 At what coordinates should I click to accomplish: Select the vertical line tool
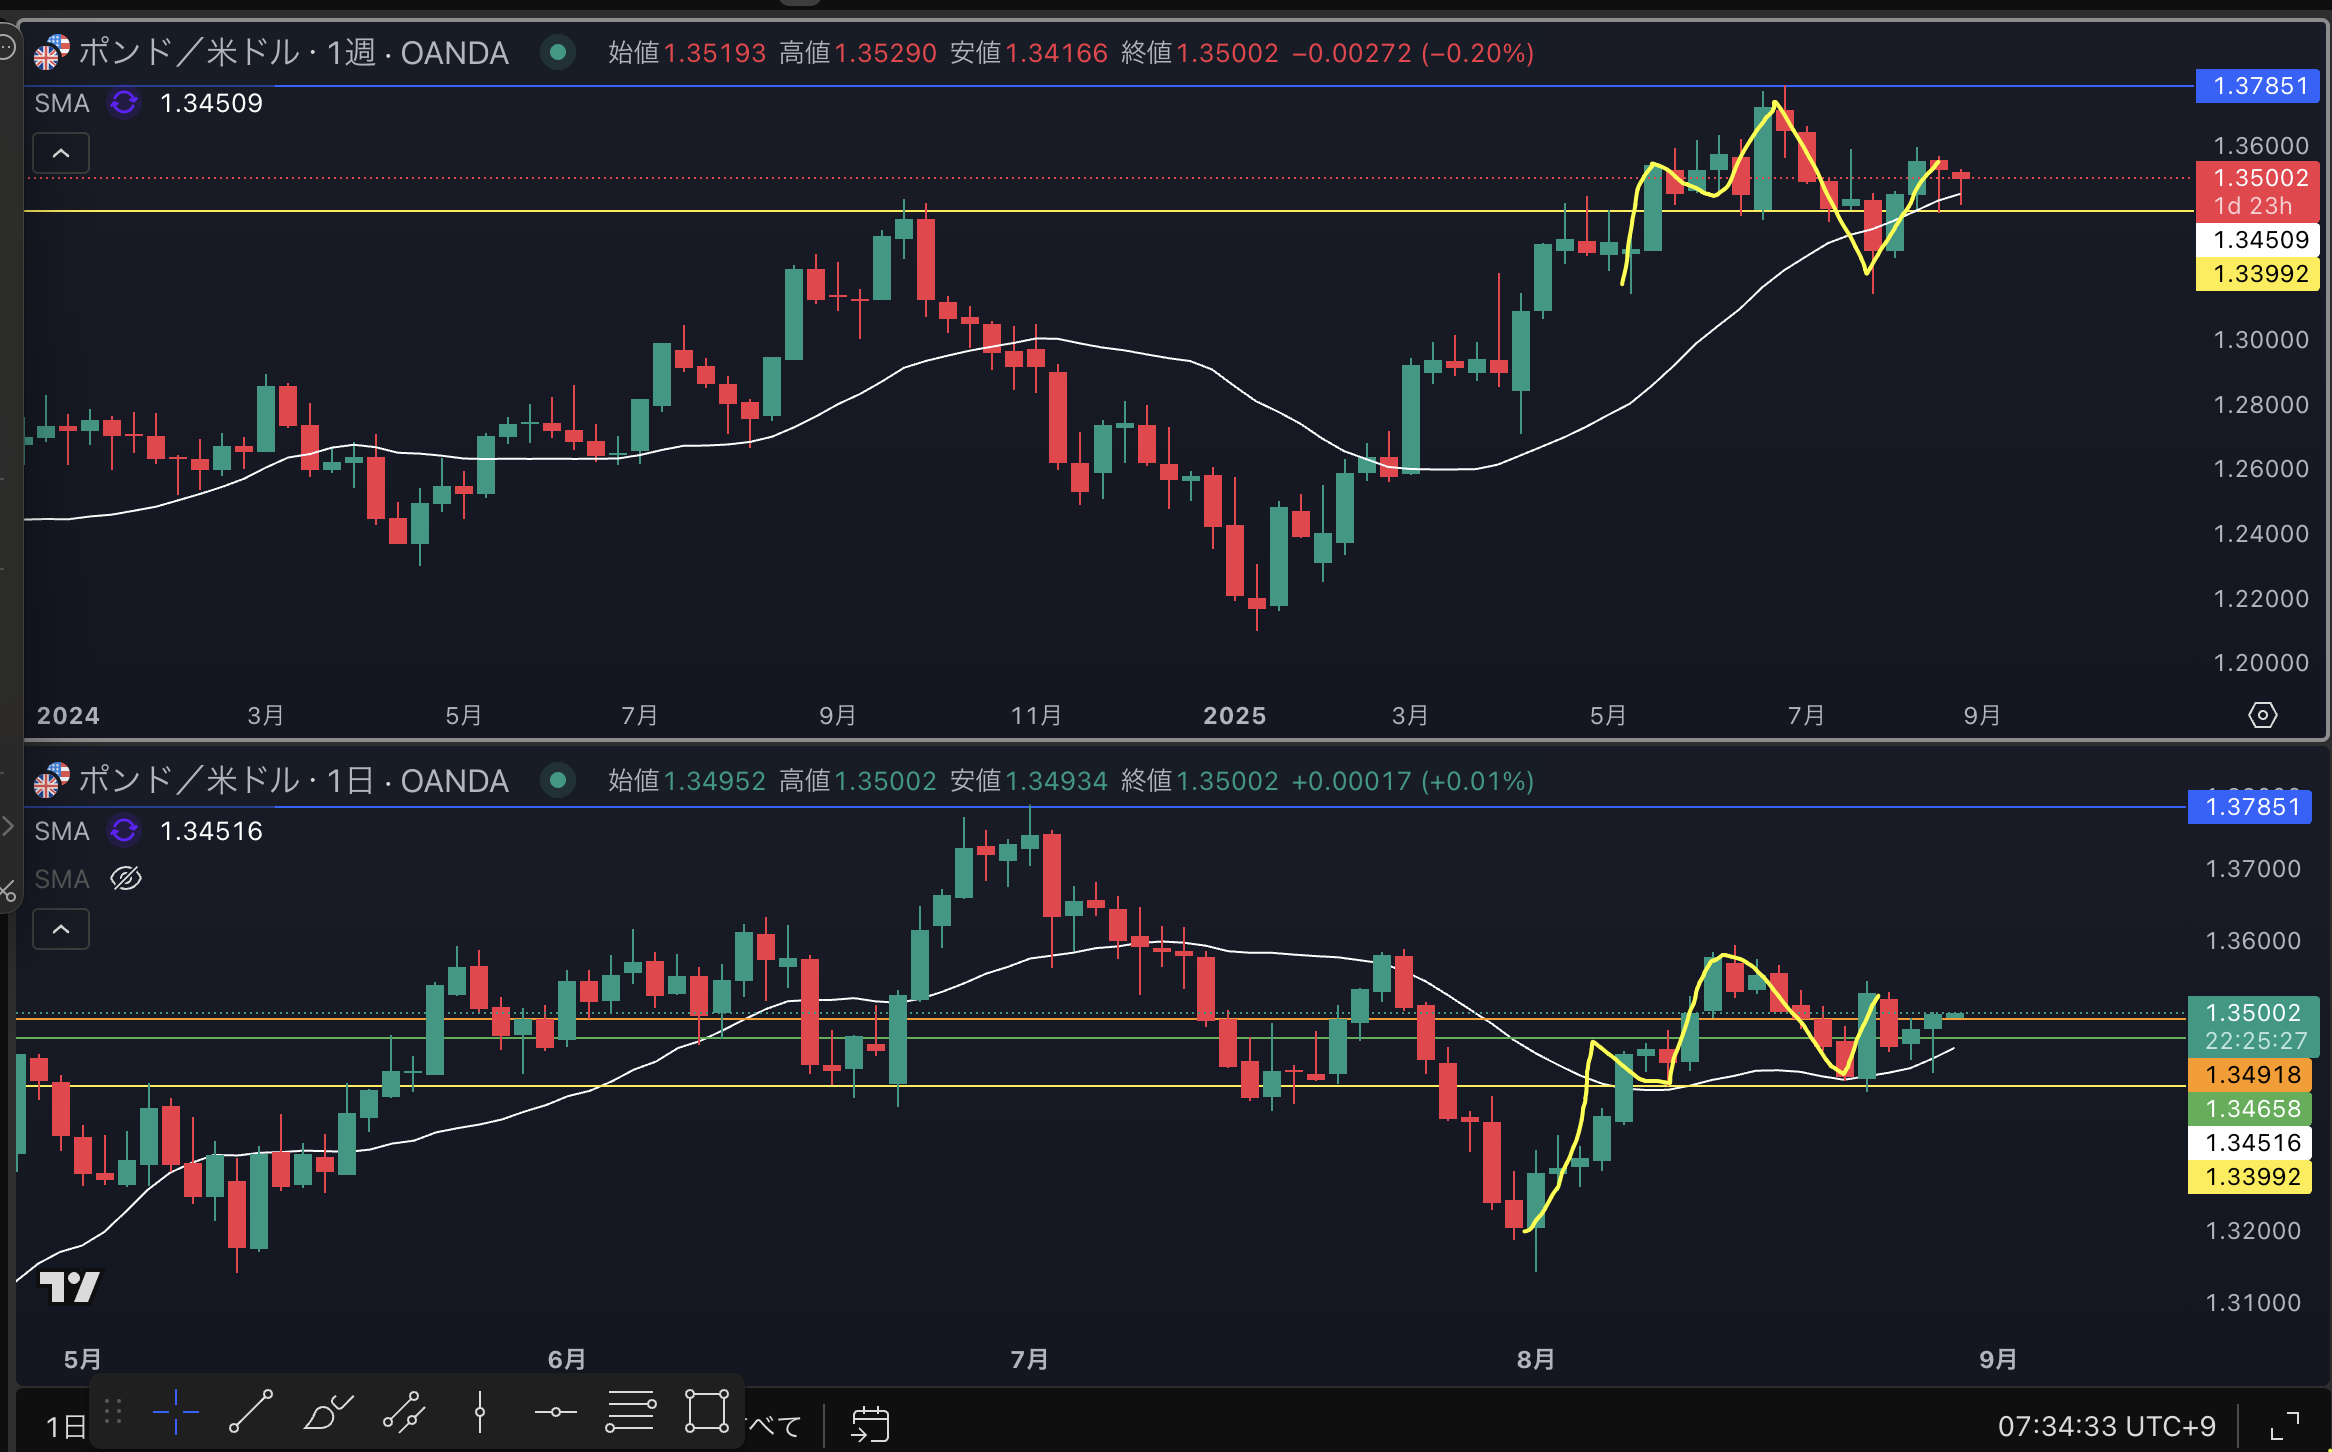pos(480,1412)
